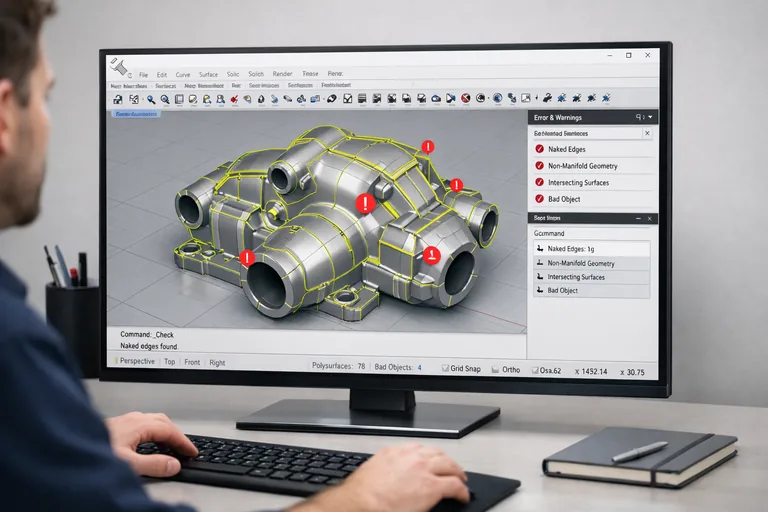The image size is (768, 512).
Task: Click the red circular cancel toolbar icon
Action: pos(466,99)
